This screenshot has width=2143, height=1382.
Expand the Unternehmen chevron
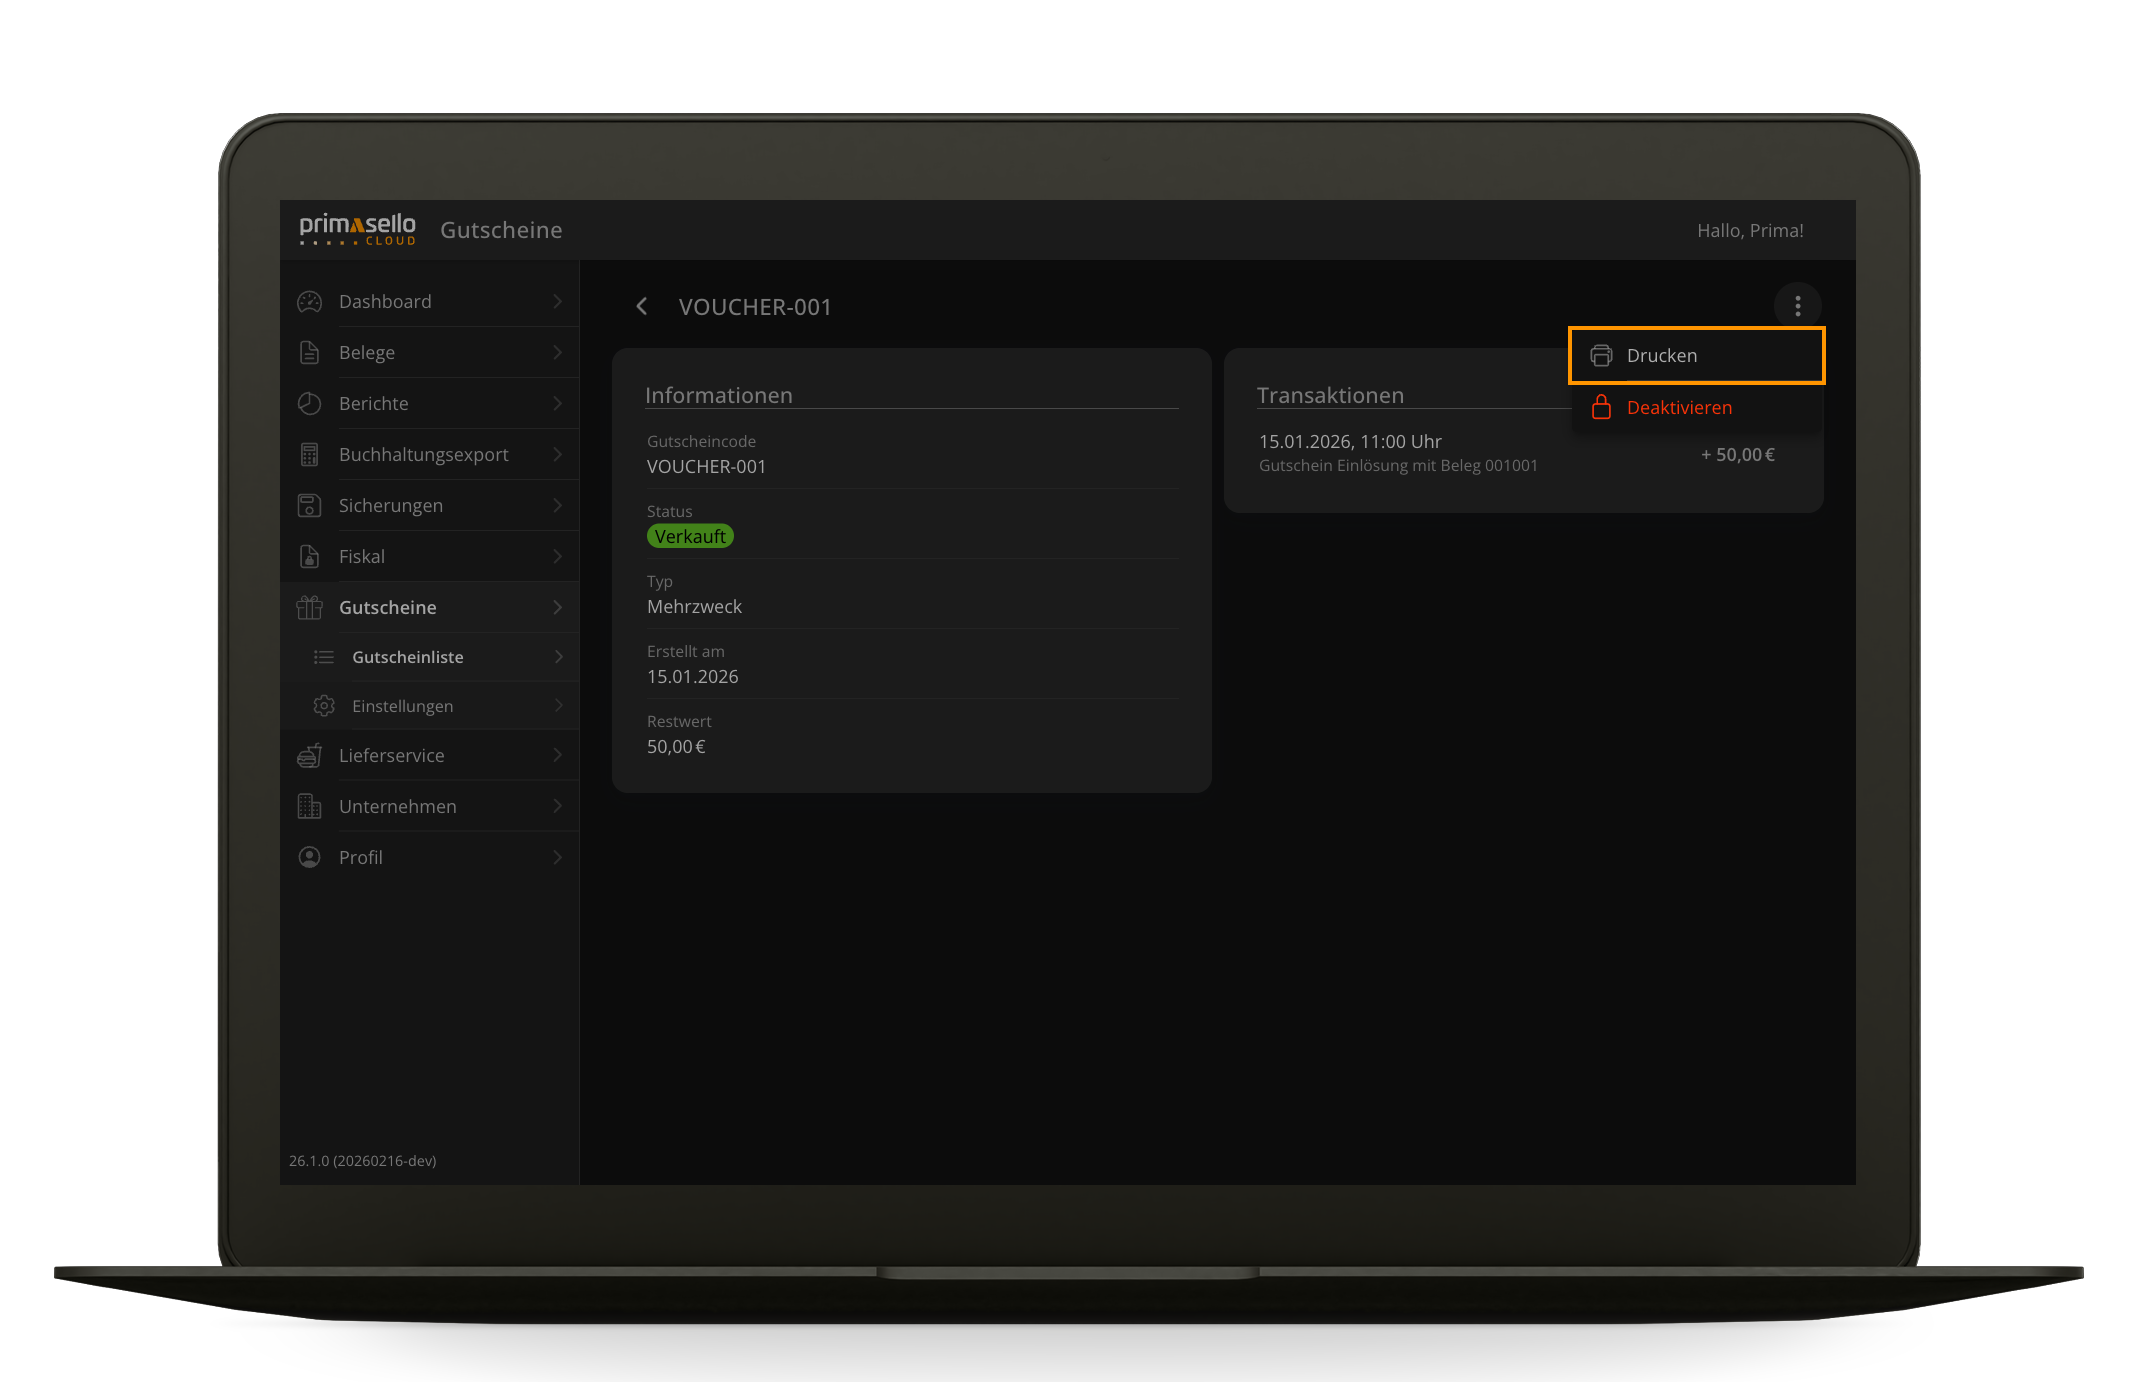click(558, 806)
